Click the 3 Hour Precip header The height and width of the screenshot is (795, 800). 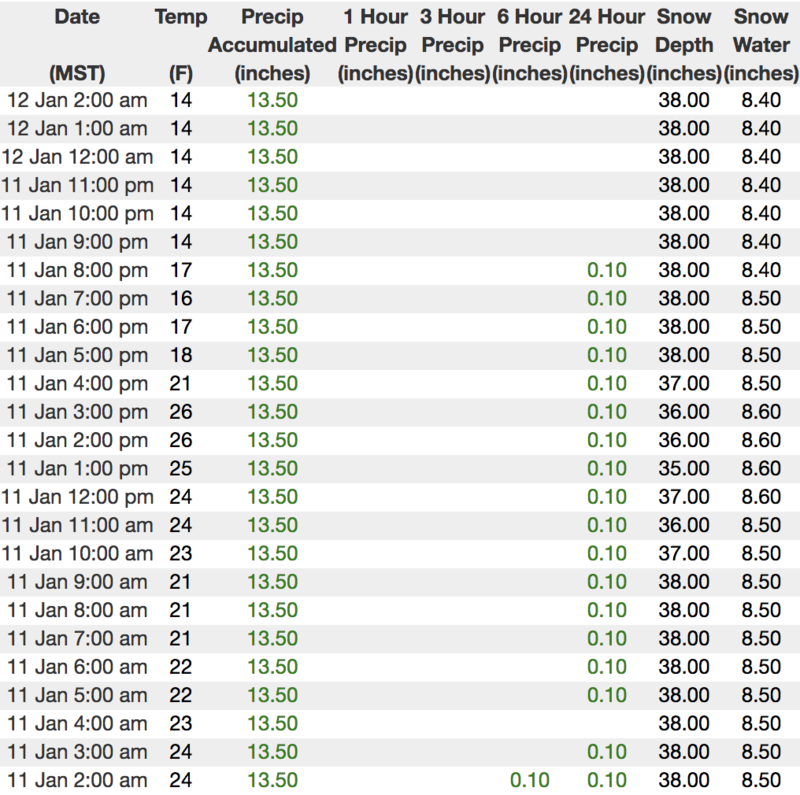point(453,45)
